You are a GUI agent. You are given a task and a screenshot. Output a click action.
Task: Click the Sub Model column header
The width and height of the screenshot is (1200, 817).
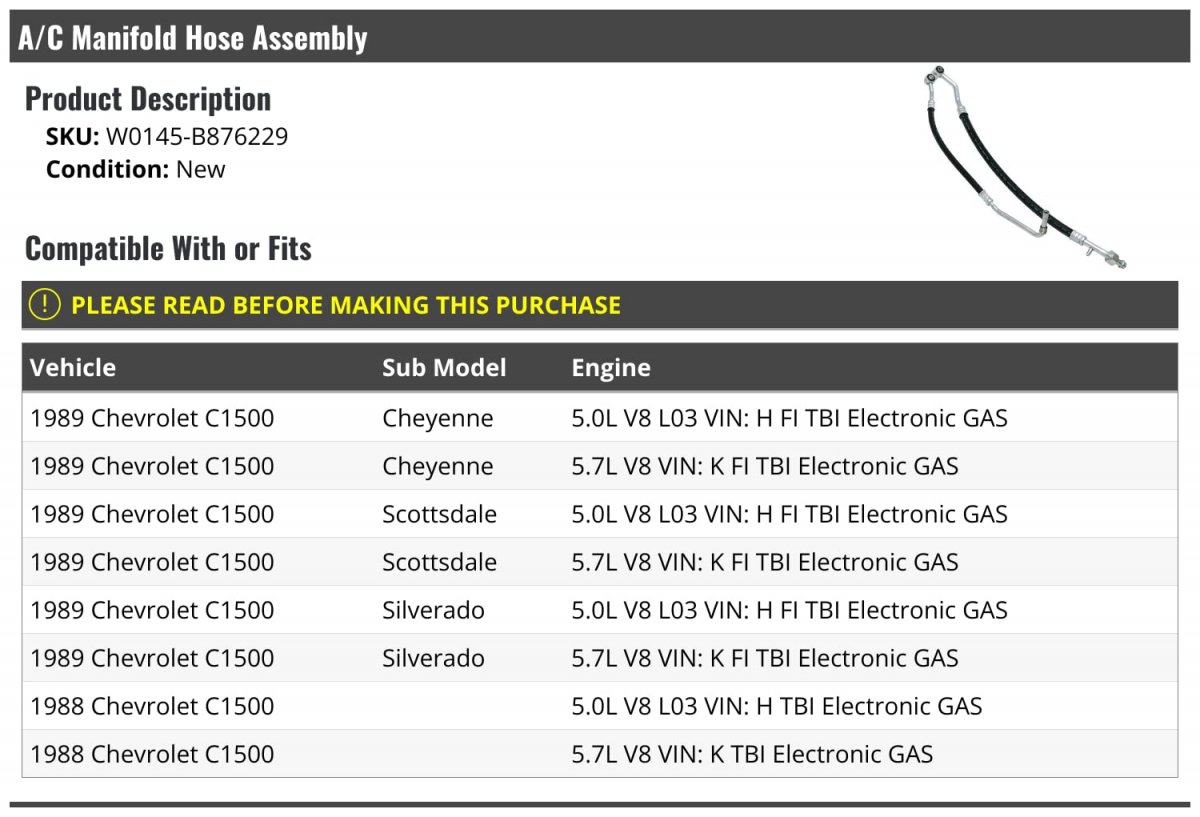pyautogui.click(x=444, y=367)
